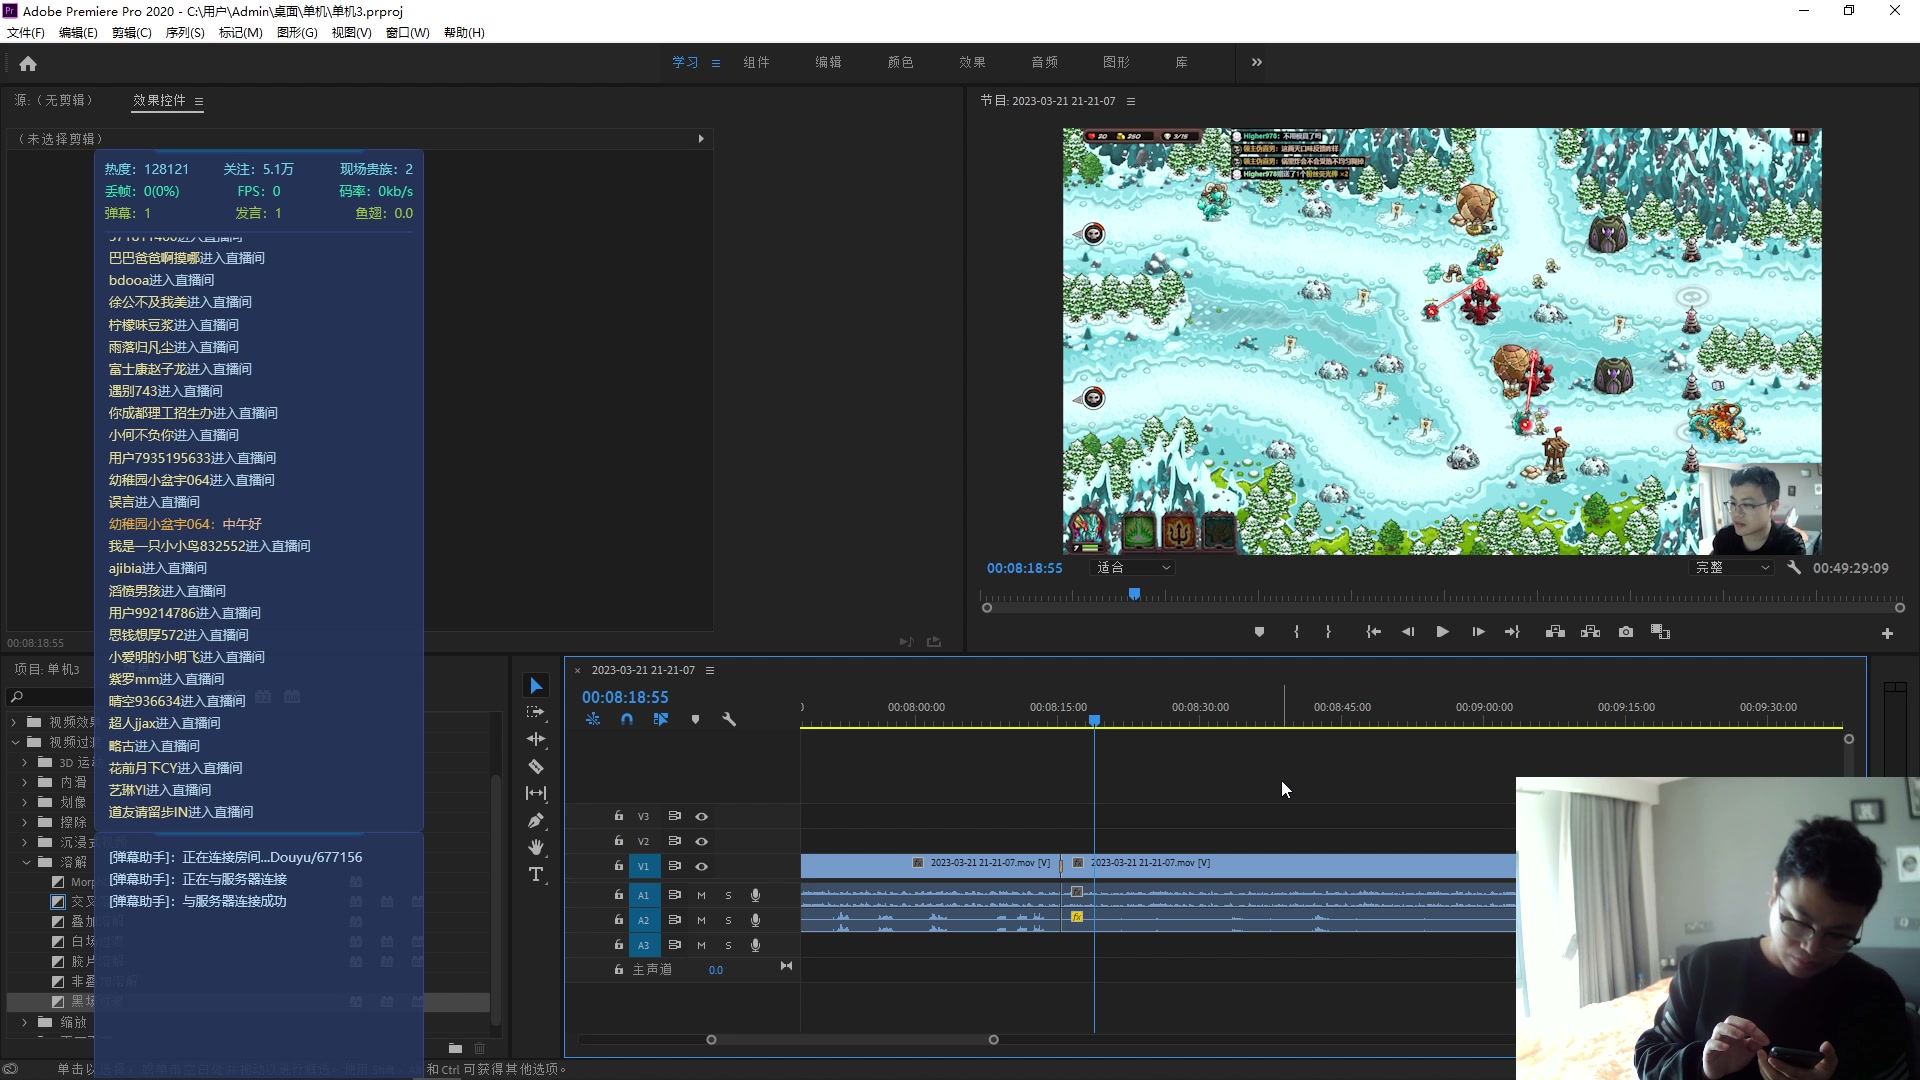1920x1080 pixels.
Task: Click Mark In bracket button
Action: point(1296,632)
